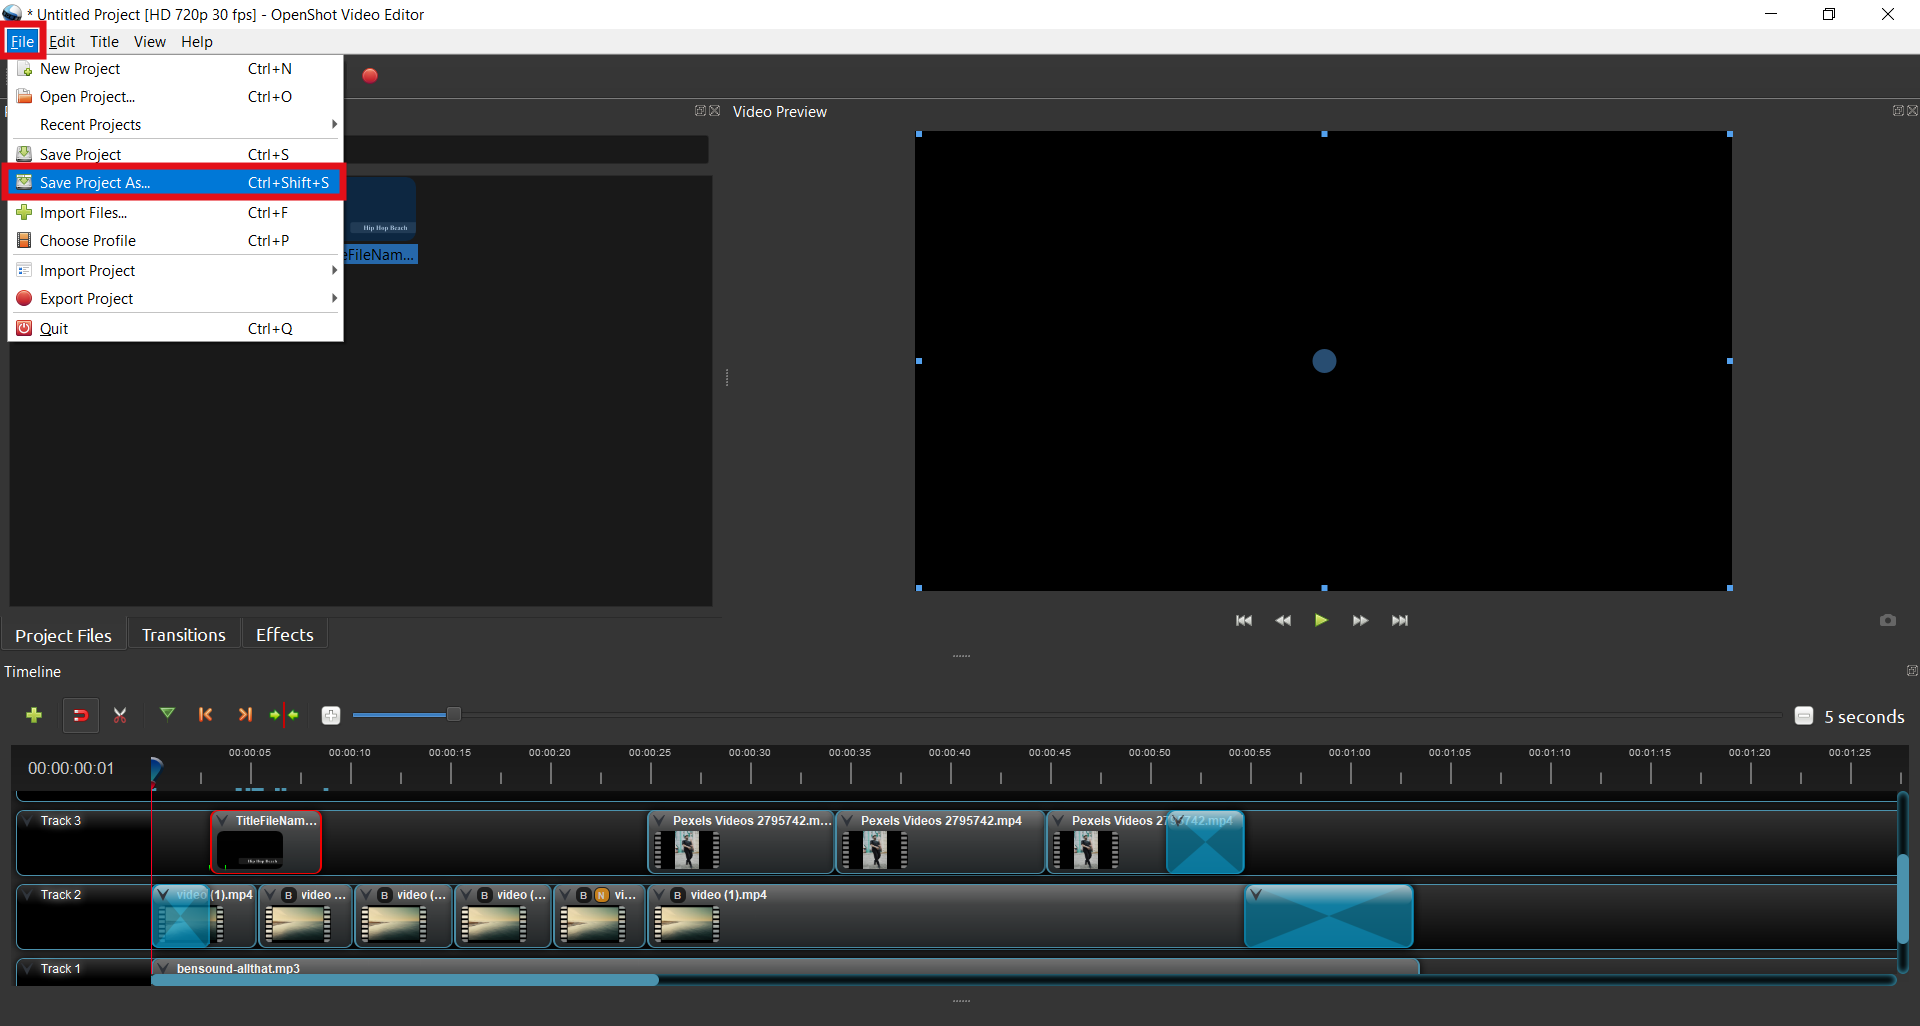
Task: Switch to the Effects tab
Action: (285, 635)
